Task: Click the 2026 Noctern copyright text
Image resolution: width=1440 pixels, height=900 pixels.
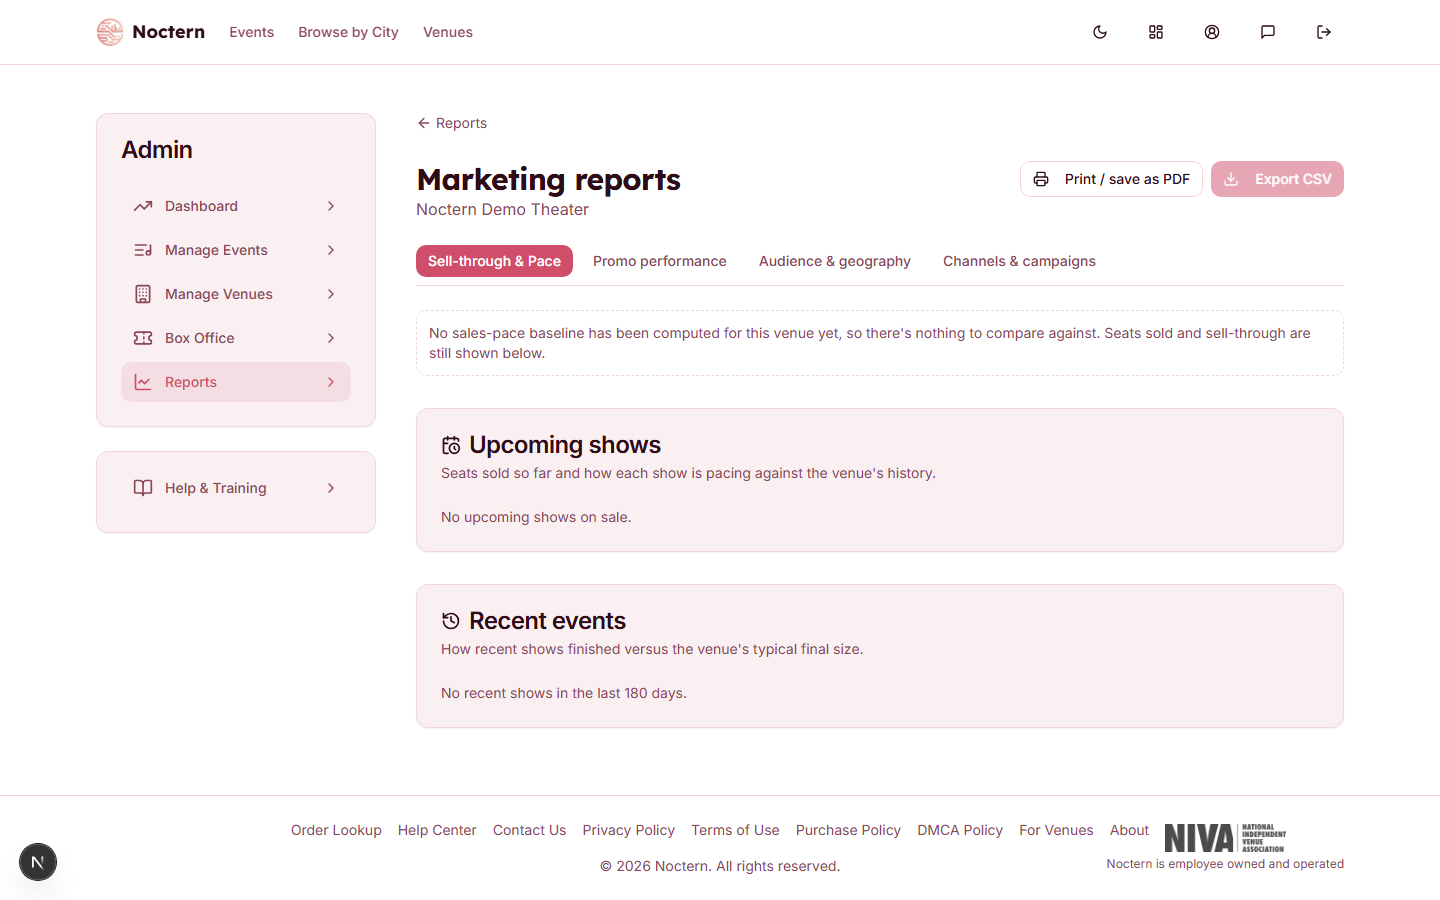Action: [x=720, y=866]
